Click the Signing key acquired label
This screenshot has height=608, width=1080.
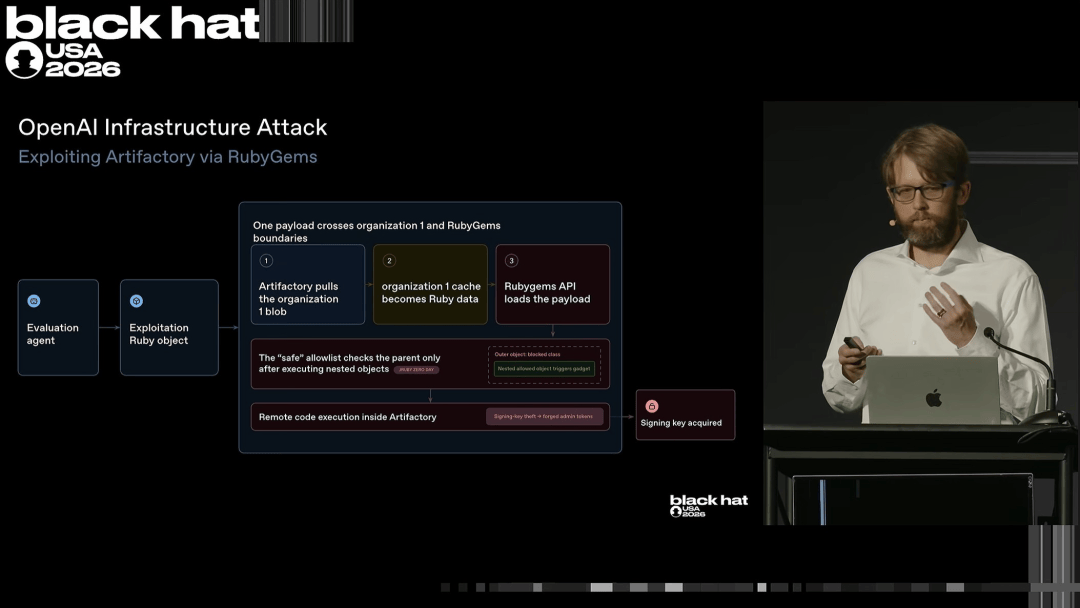pyautogui.click(x=681, y=423)
